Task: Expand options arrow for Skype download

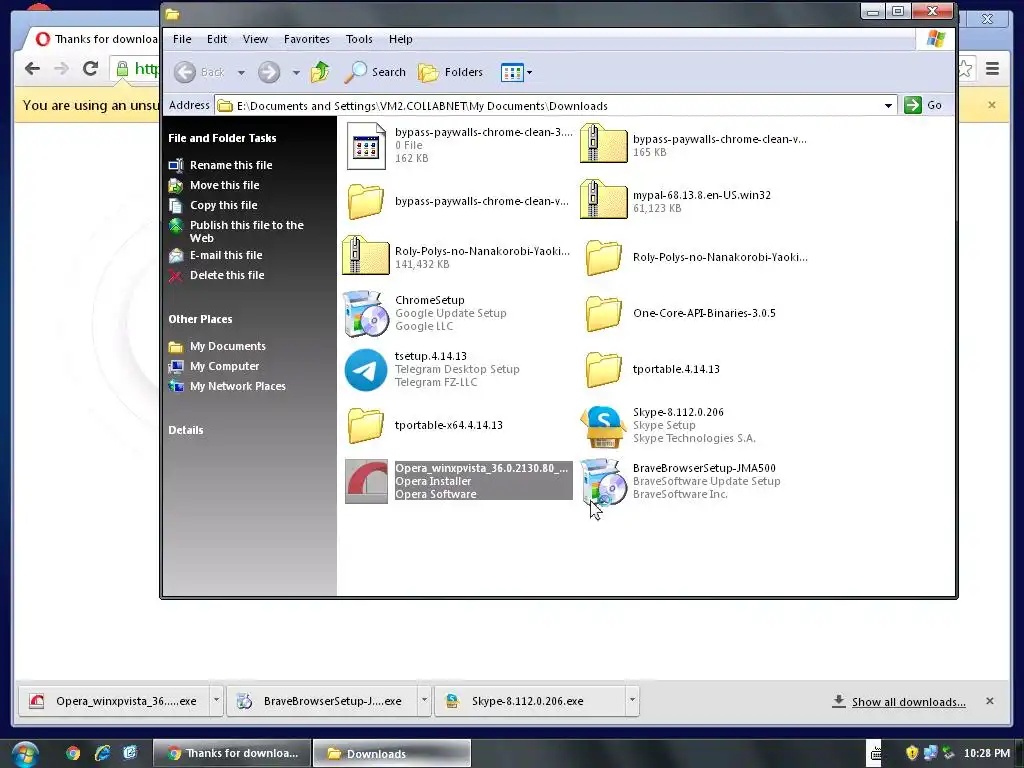Action: click(x=632, y=701)
